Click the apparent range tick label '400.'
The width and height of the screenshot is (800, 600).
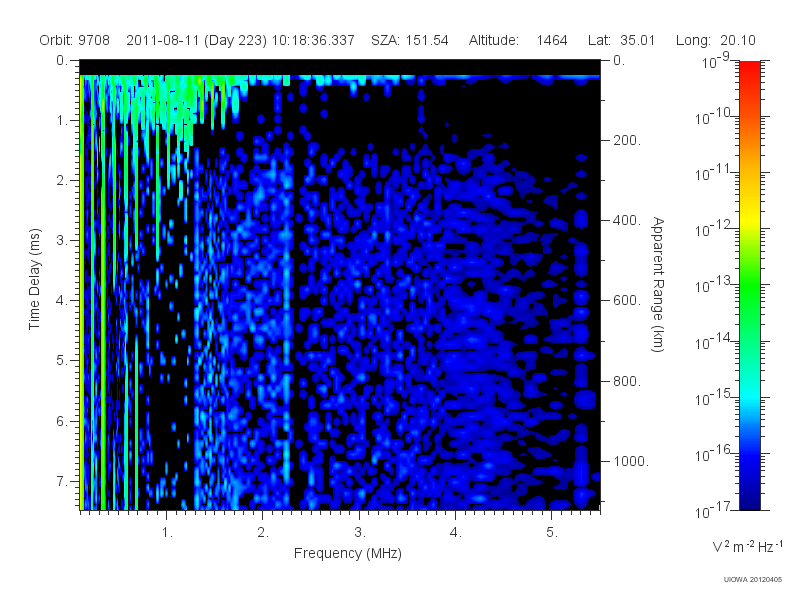(627, 220)
